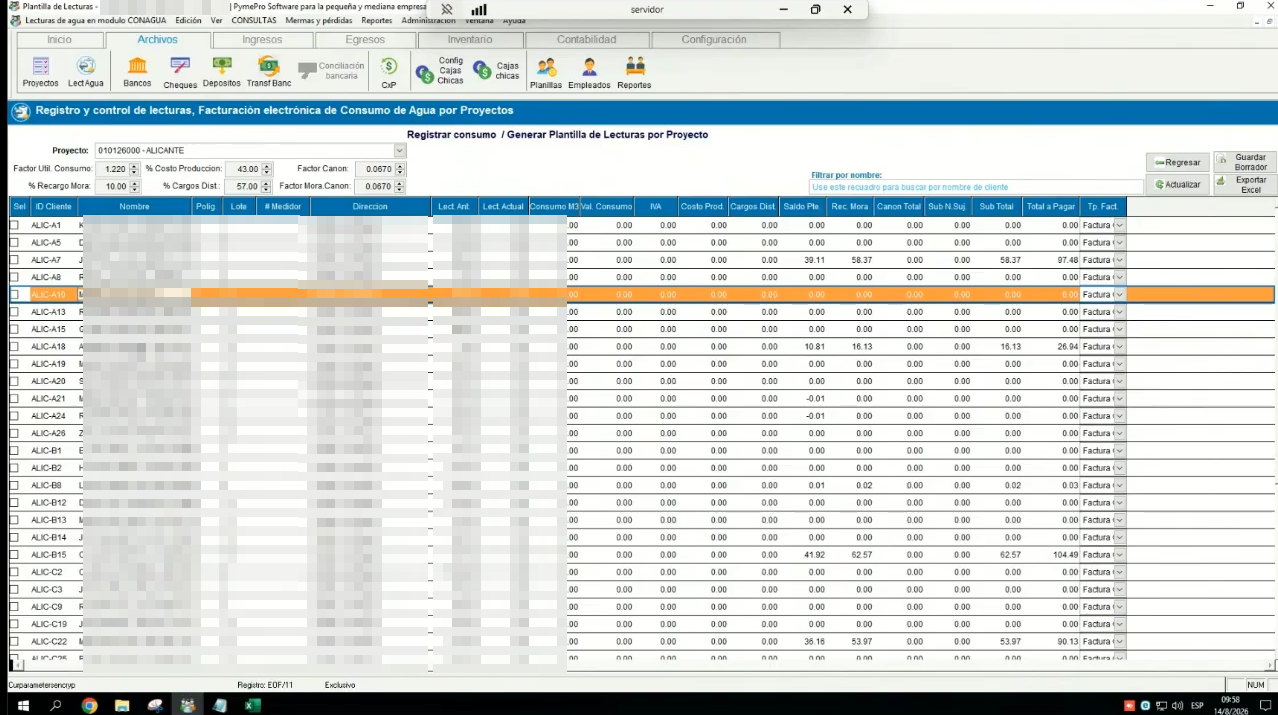Open the LectAgua water readings icon

86,73
